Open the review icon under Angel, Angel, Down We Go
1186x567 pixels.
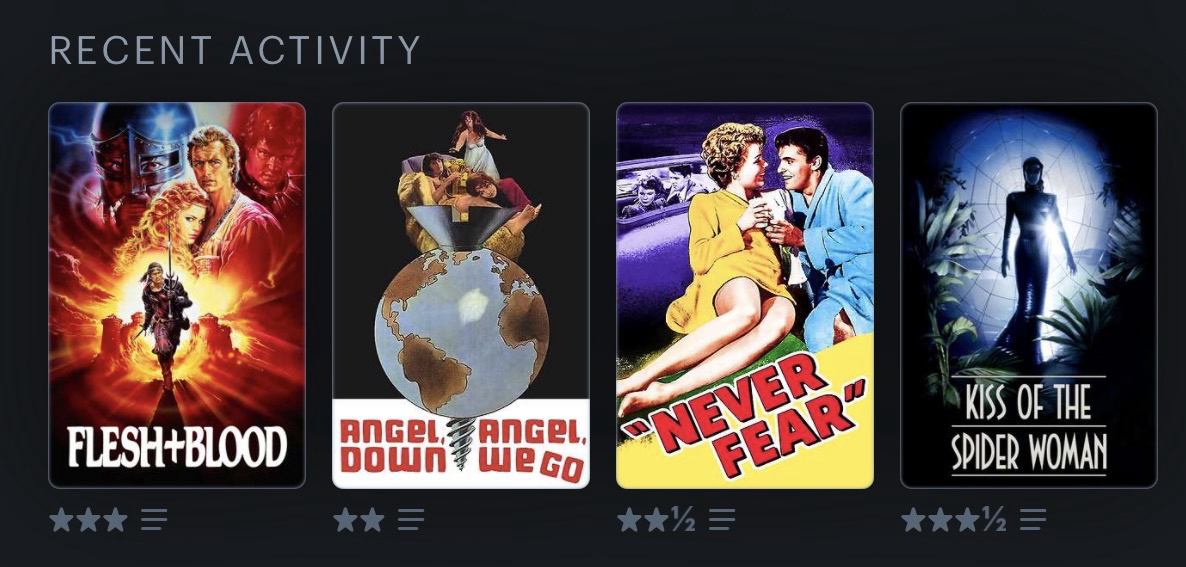point(411,519)
